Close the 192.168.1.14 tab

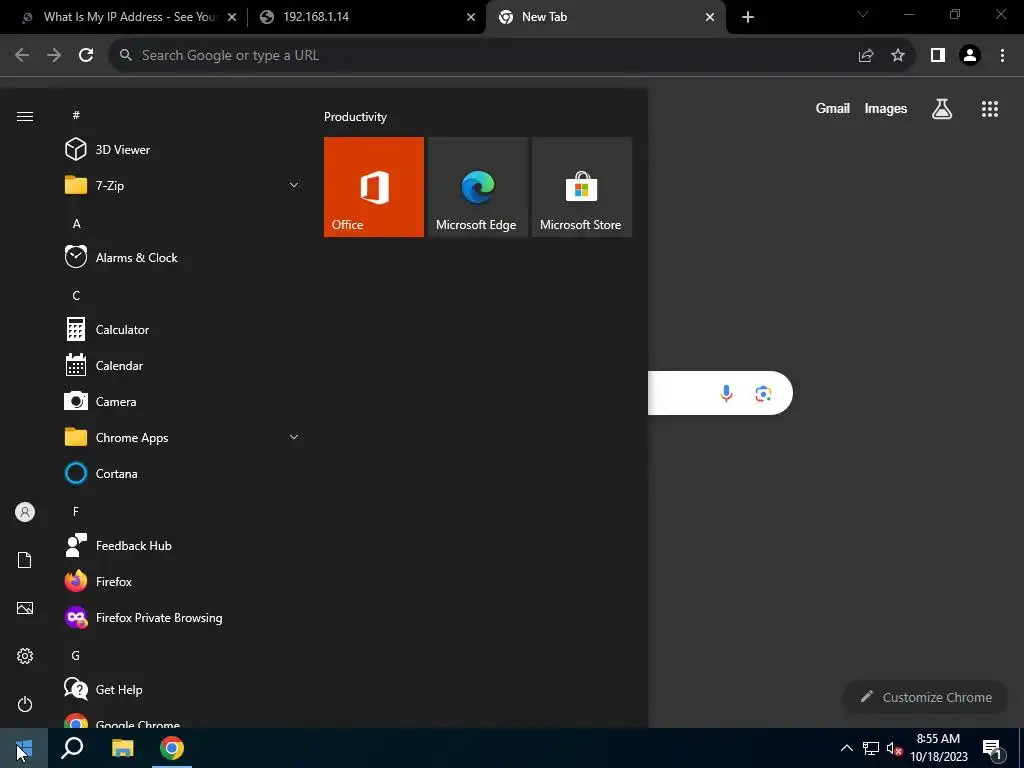(x=471, y=17)
